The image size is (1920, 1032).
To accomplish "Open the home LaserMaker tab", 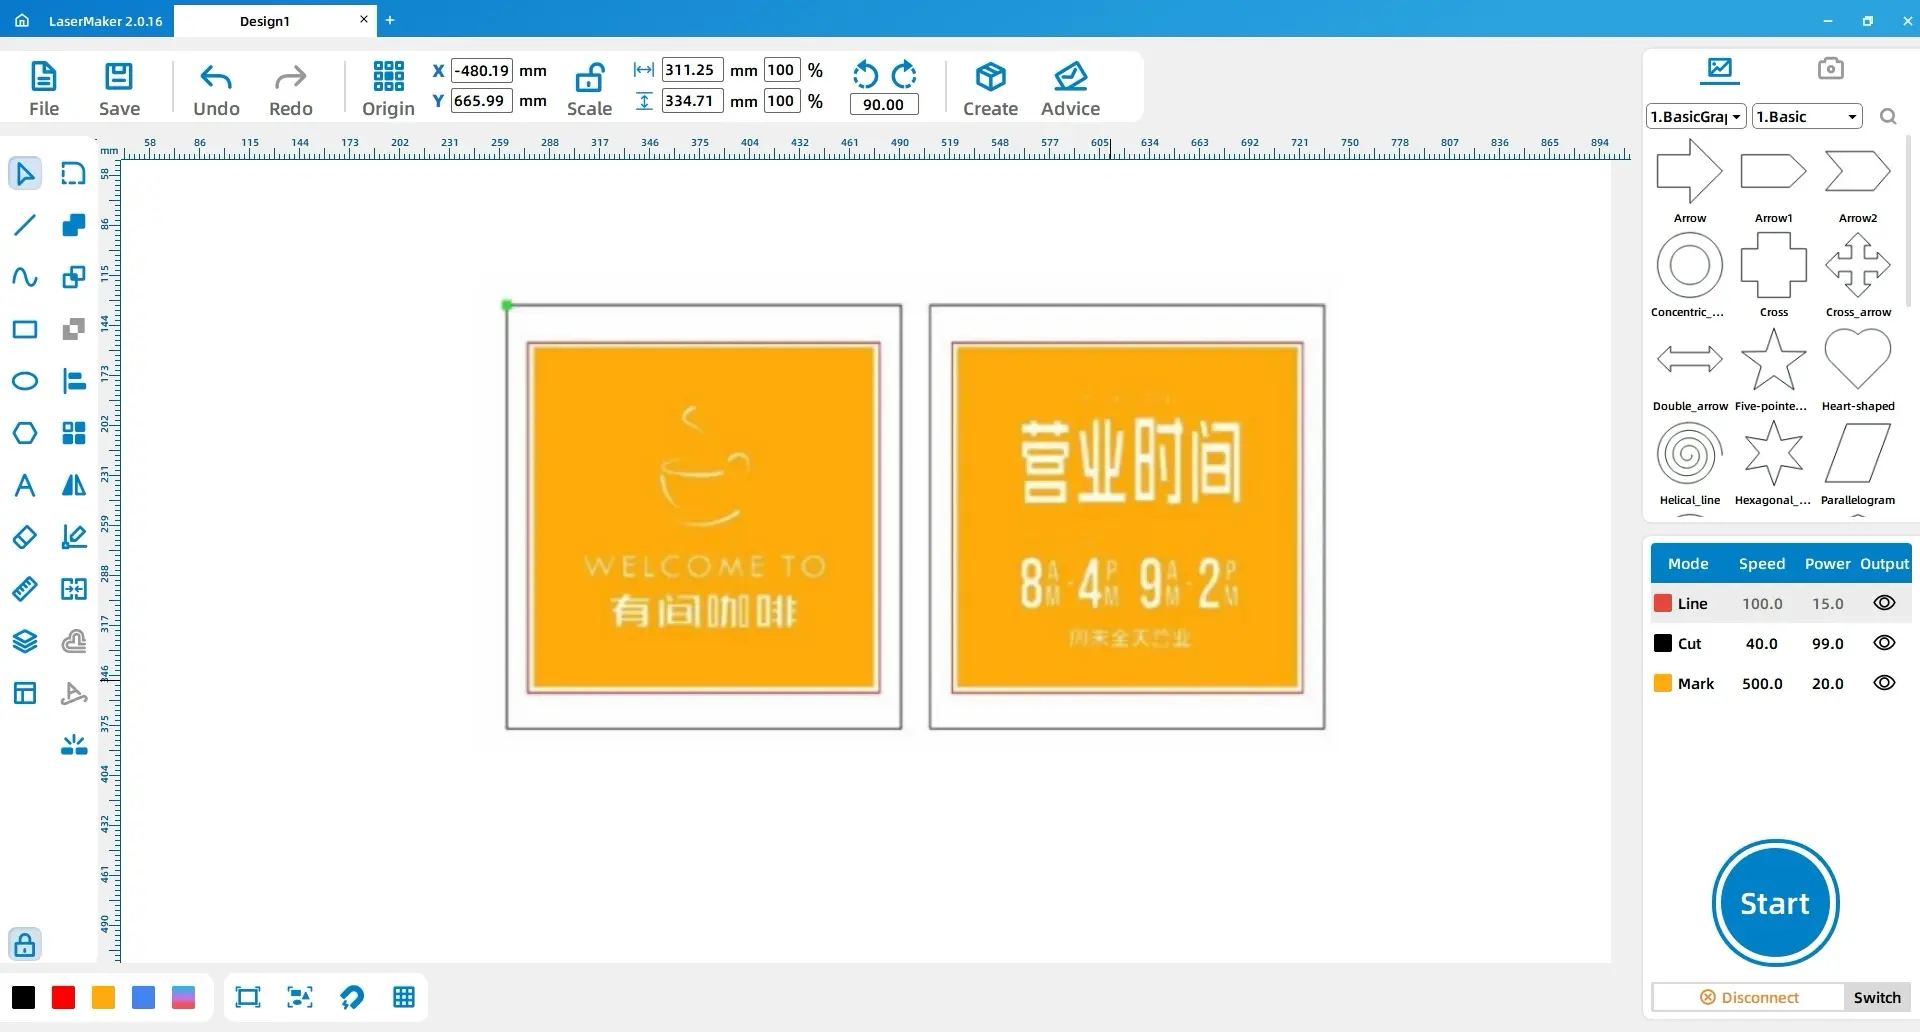I will click(x=88, y=21).
